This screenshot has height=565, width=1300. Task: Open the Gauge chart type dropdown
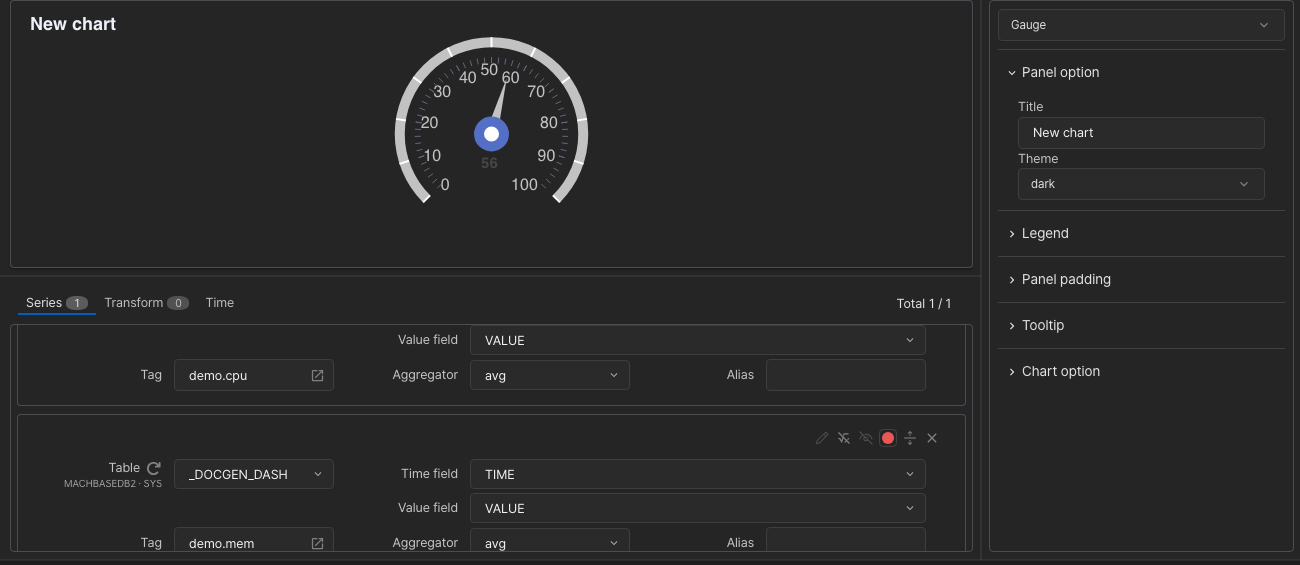click(x=1141, y=25)
